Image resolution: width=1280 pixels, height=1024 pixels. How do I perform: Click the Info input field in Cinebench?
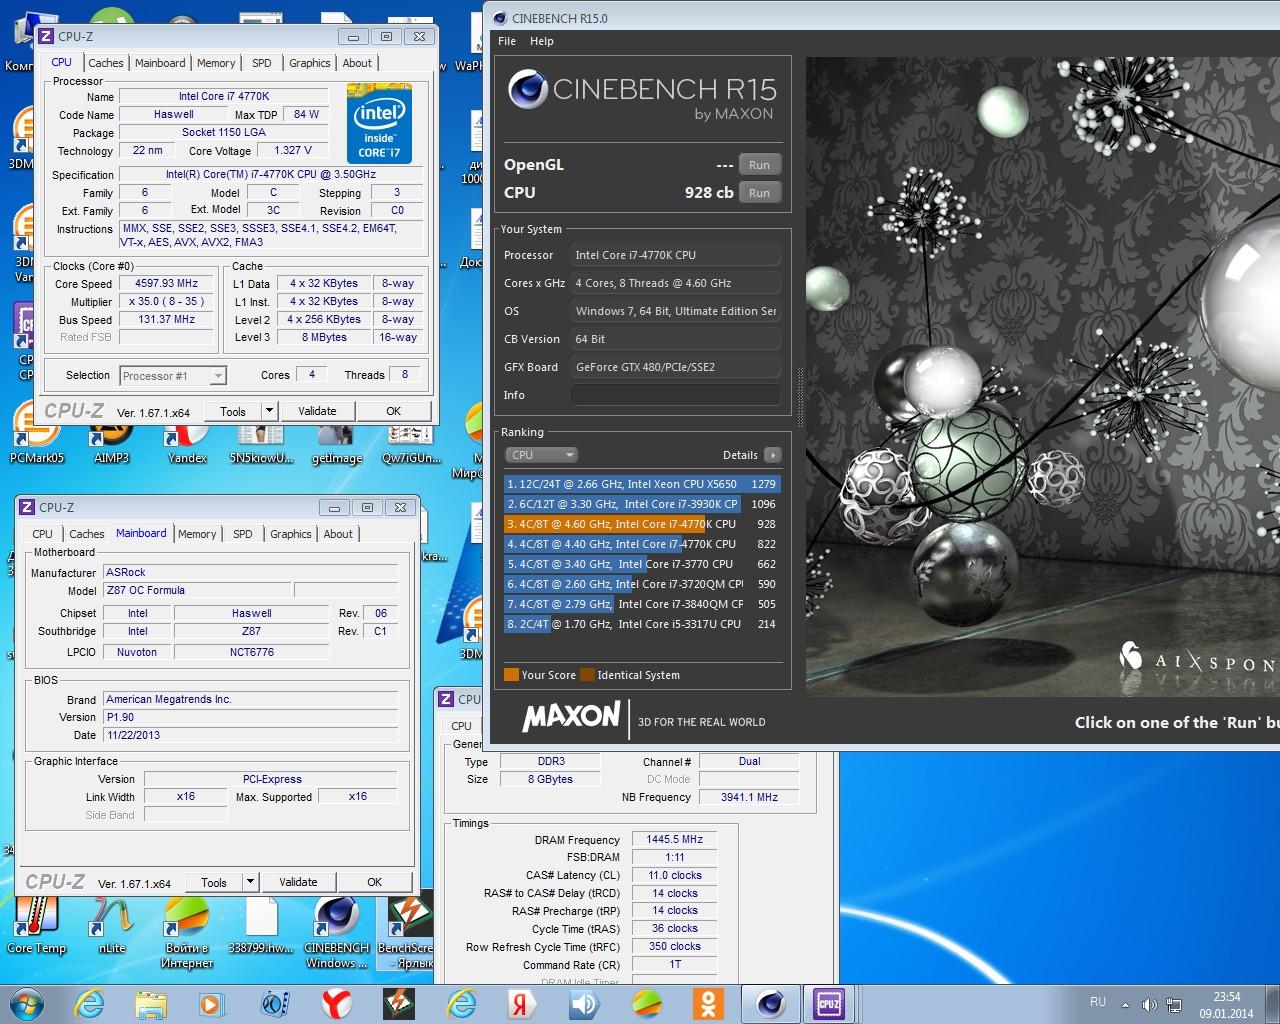pos(676,395)
